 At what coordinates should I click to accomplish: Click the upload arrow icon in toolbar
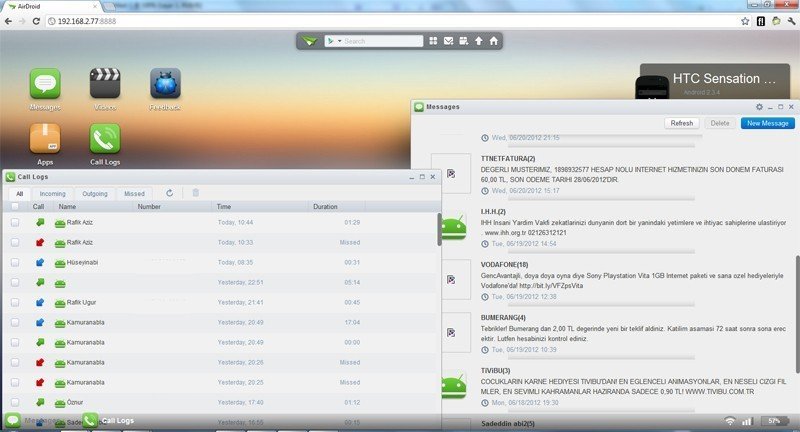click(x=478, y=41)
